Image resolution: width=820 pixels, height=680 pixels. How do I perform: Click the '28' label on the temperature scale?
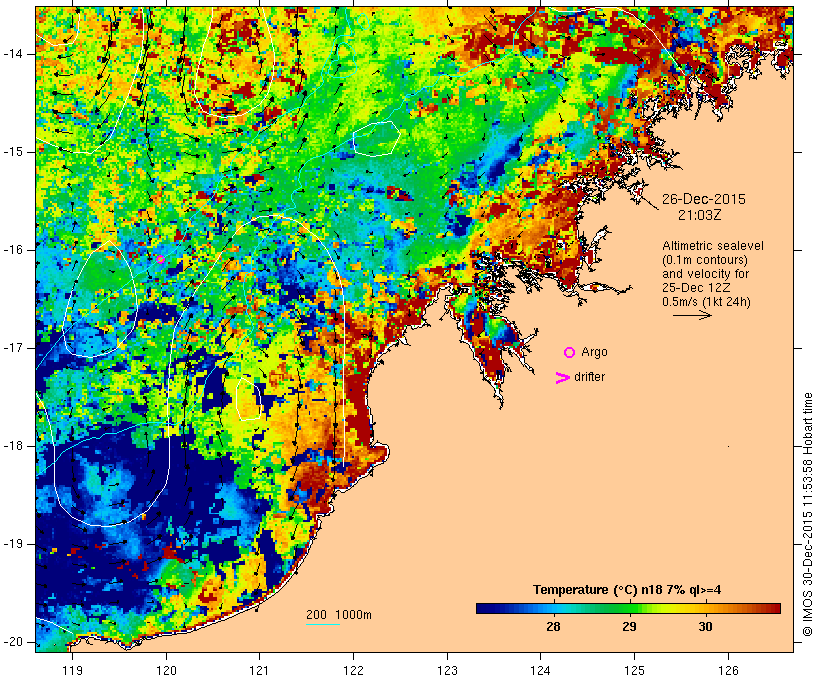[553, 627]
